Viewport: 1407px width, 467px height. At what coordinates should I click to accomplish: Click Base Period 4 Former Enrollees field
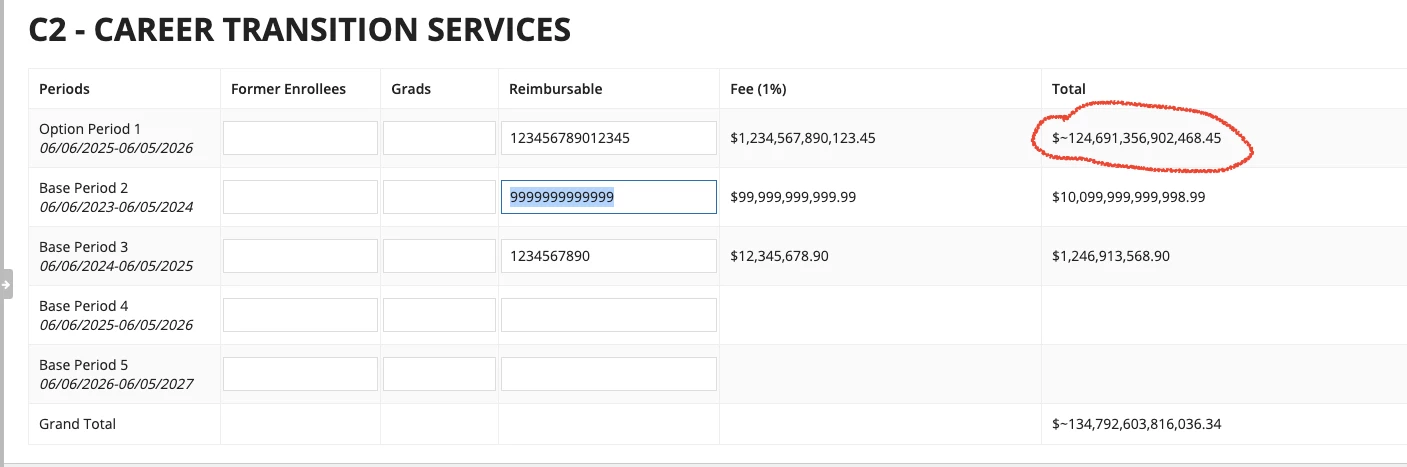point(300,315)
